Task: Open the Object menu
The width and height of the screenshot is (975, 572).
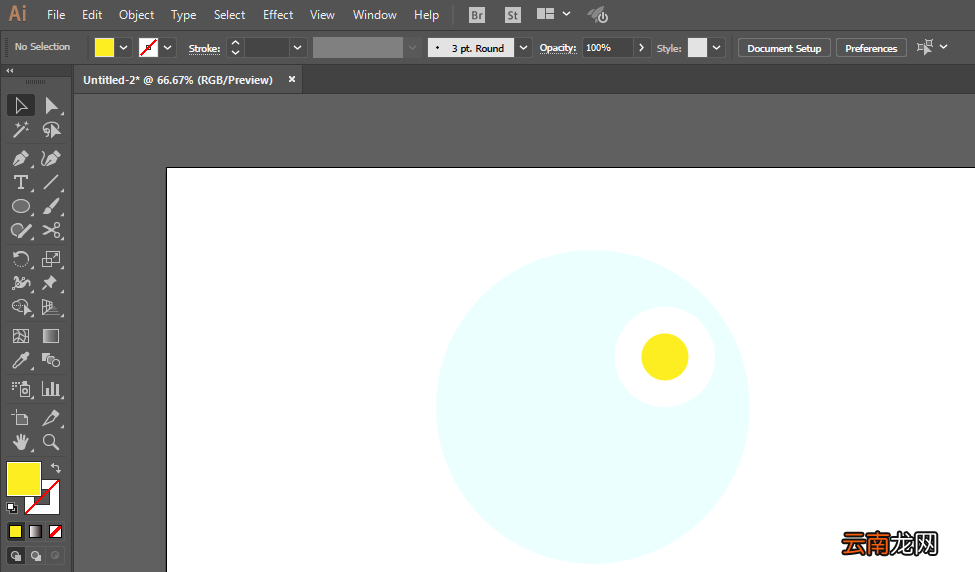Action: 137,15
